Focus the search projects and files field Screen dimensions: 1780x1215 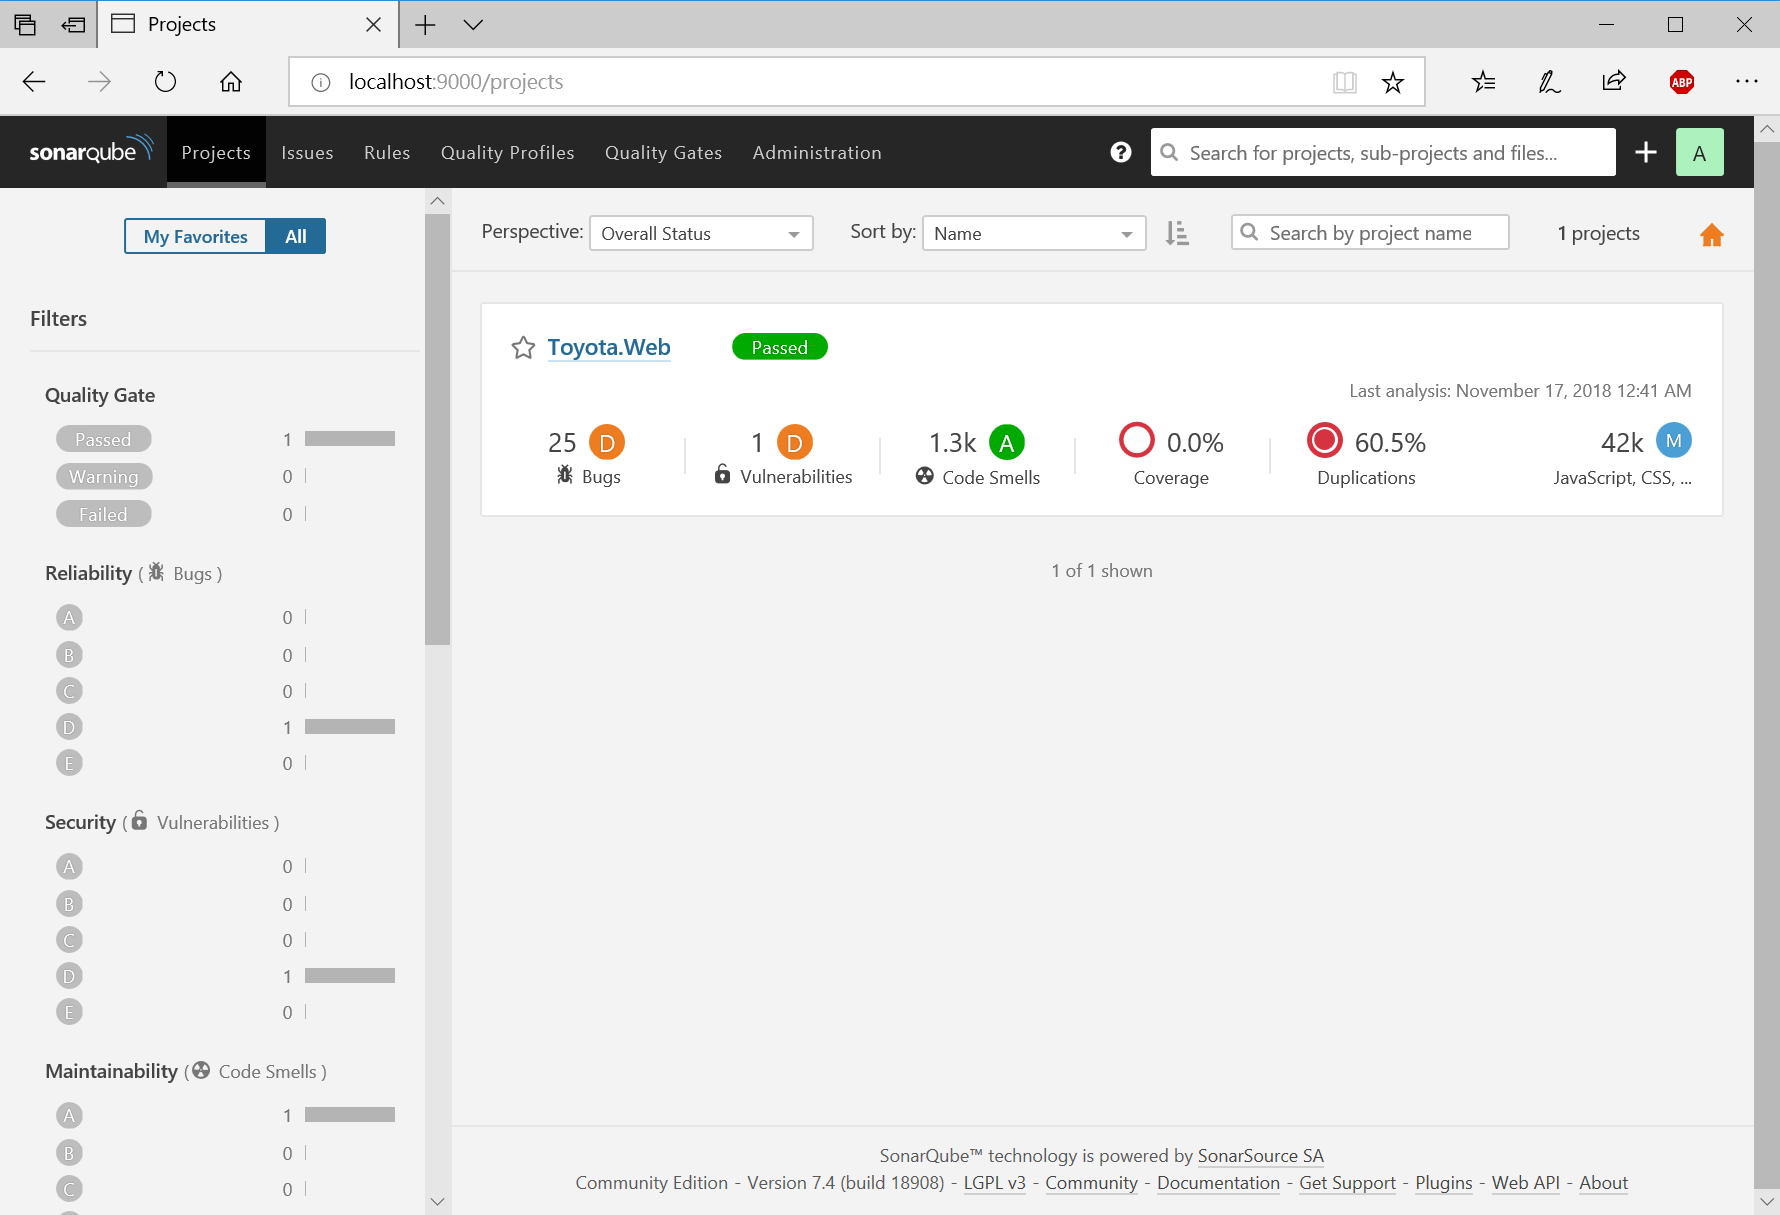1383,152
